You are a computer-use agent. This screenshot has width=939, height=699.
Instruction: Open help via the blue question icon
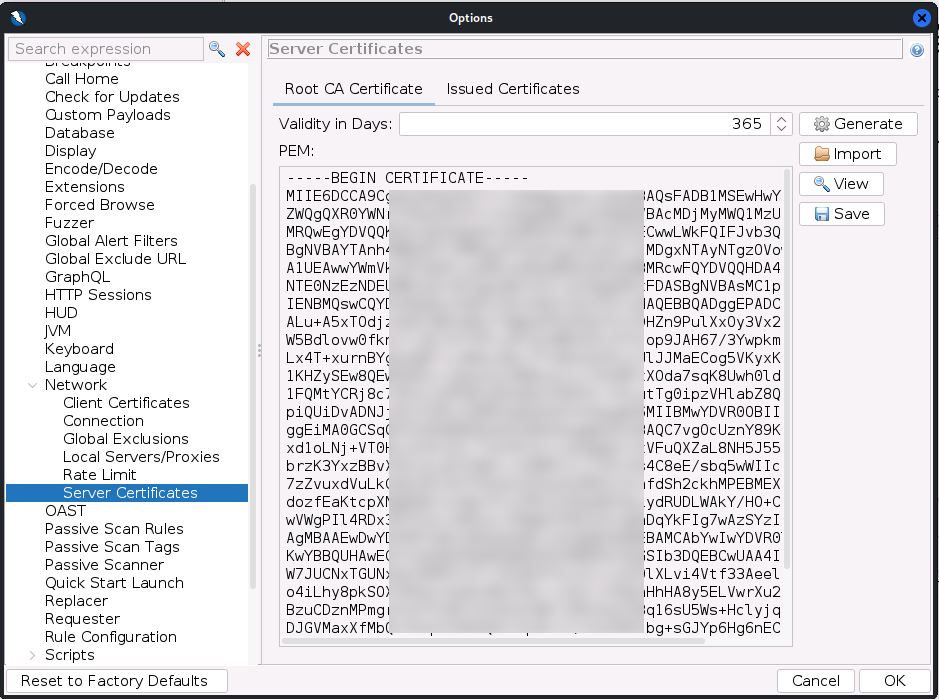point(916,50)
